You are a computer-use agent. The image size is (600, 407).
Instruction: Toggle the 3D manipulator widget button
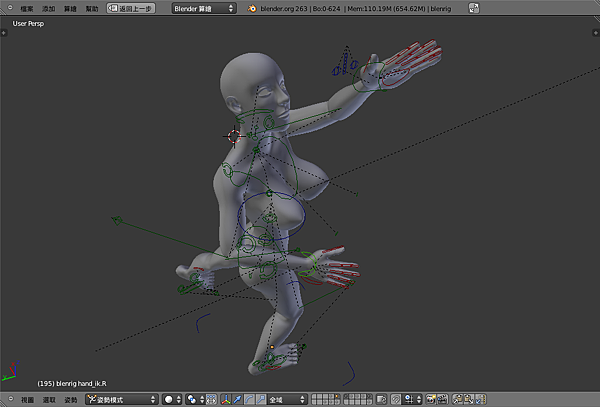coord(225,399)
